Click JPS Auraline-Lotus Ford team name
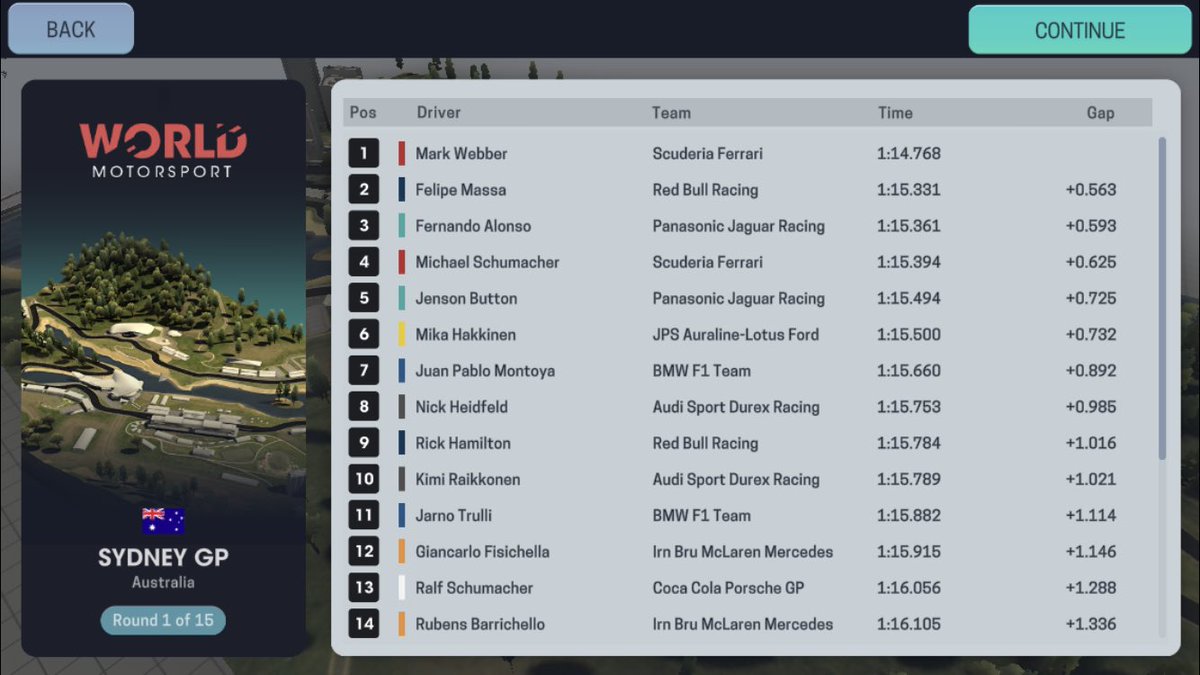This screenshot has width=1200, height=675. click(735, 334)
